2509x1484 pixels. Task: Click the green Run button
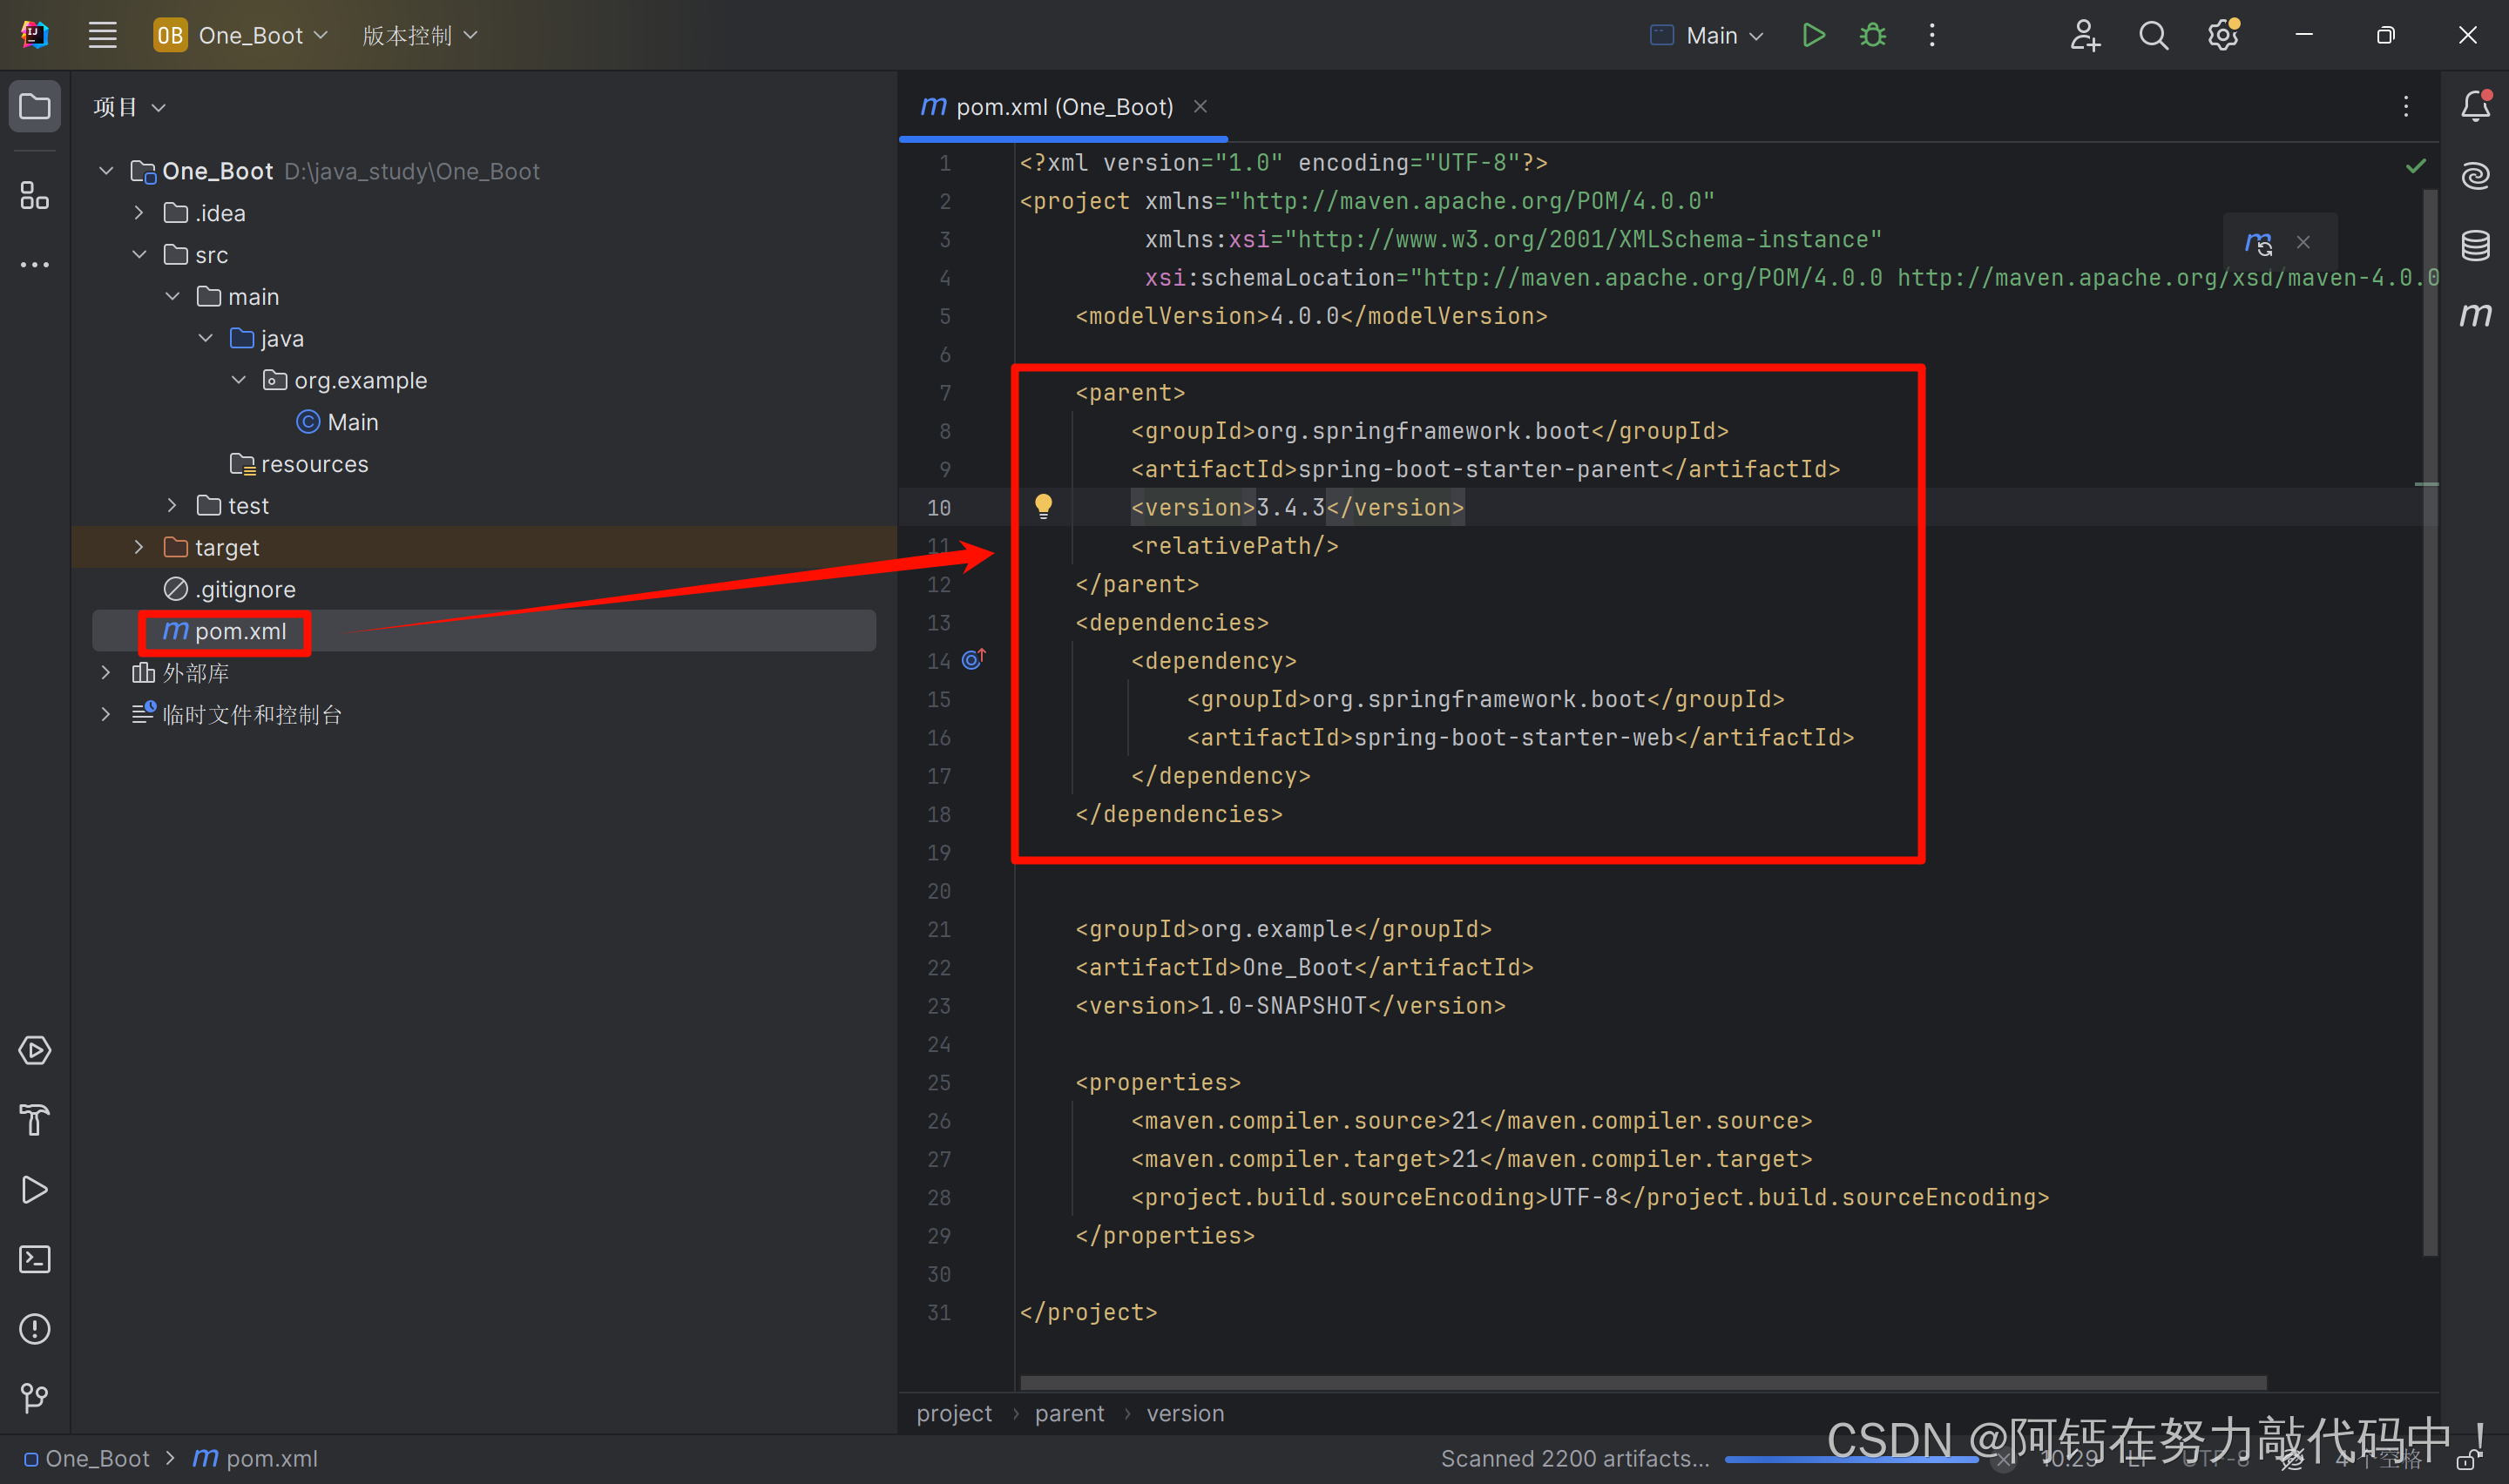click(1813, 36)
